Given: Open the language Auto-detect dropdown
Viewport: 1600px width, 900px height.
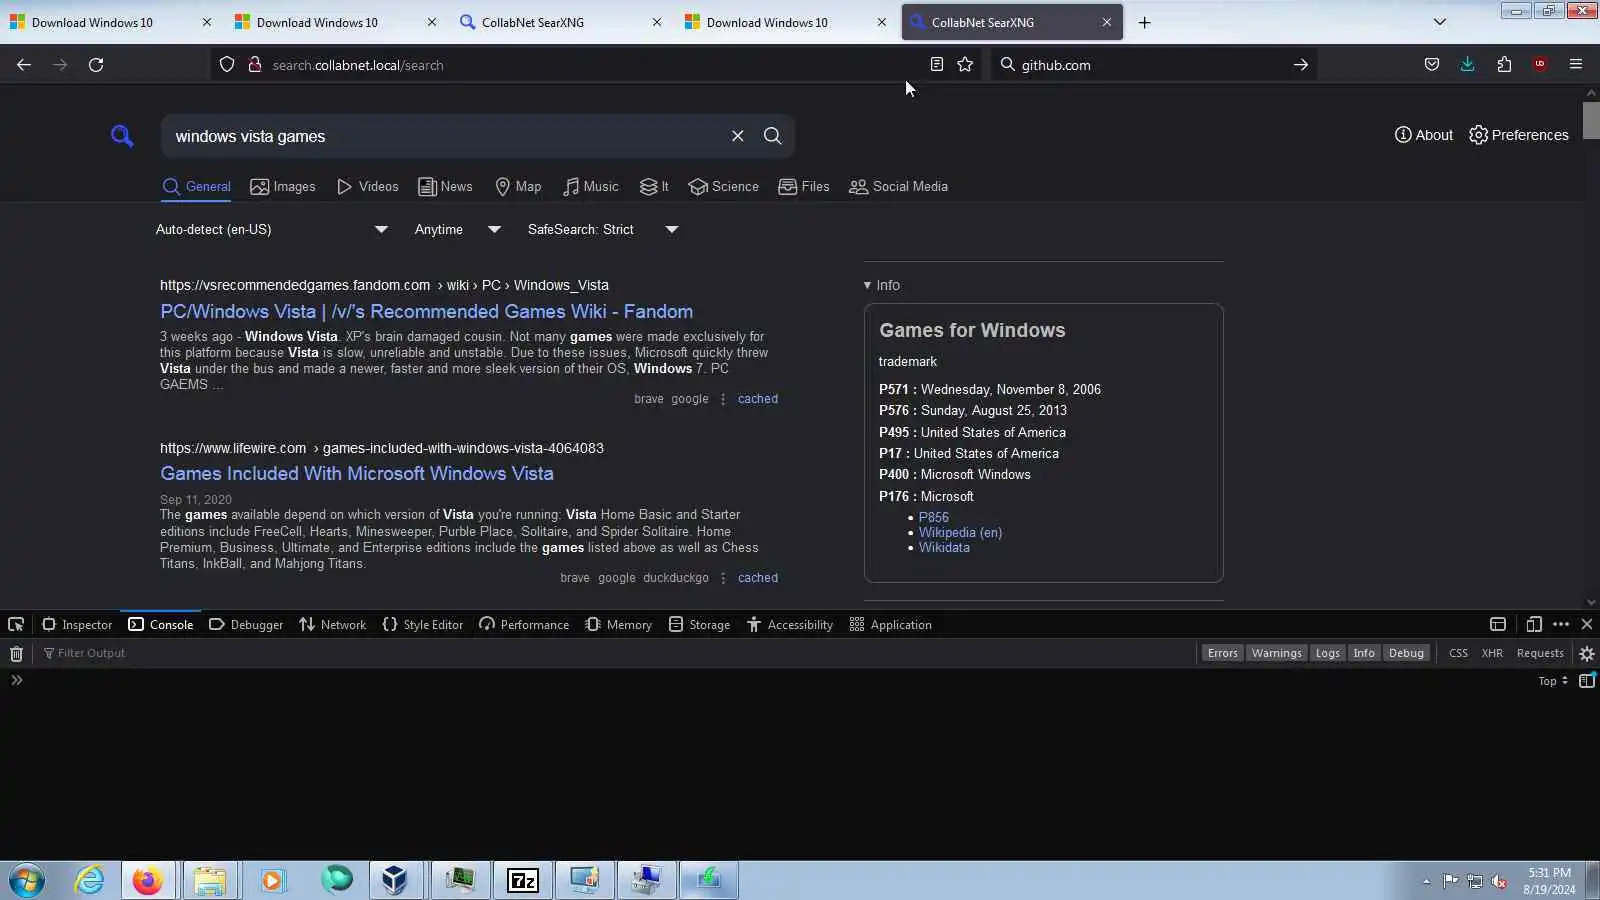Looking at the screenshot, I should pyautogui.click(x=271, y=230).
